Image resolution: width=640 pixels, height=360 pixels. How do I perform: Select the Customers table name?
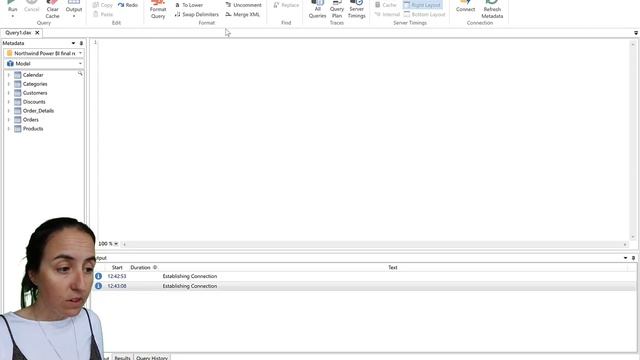(x=35, y=93)
